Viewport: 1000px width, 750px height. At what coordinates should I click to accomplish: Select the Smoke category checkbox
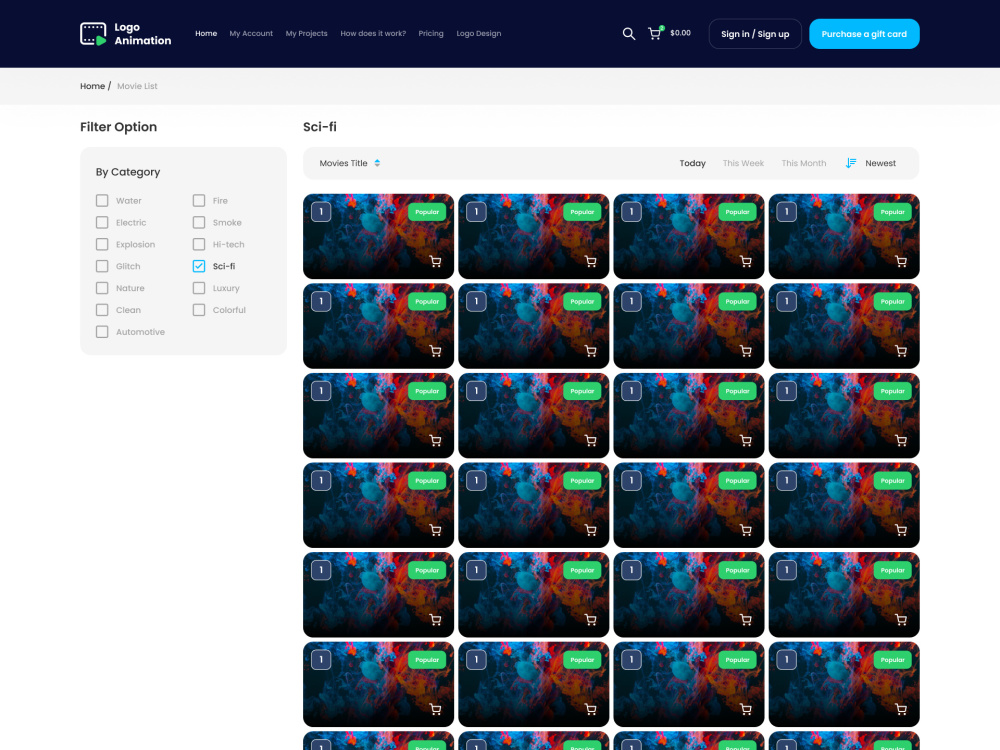(x=199, y=223)
